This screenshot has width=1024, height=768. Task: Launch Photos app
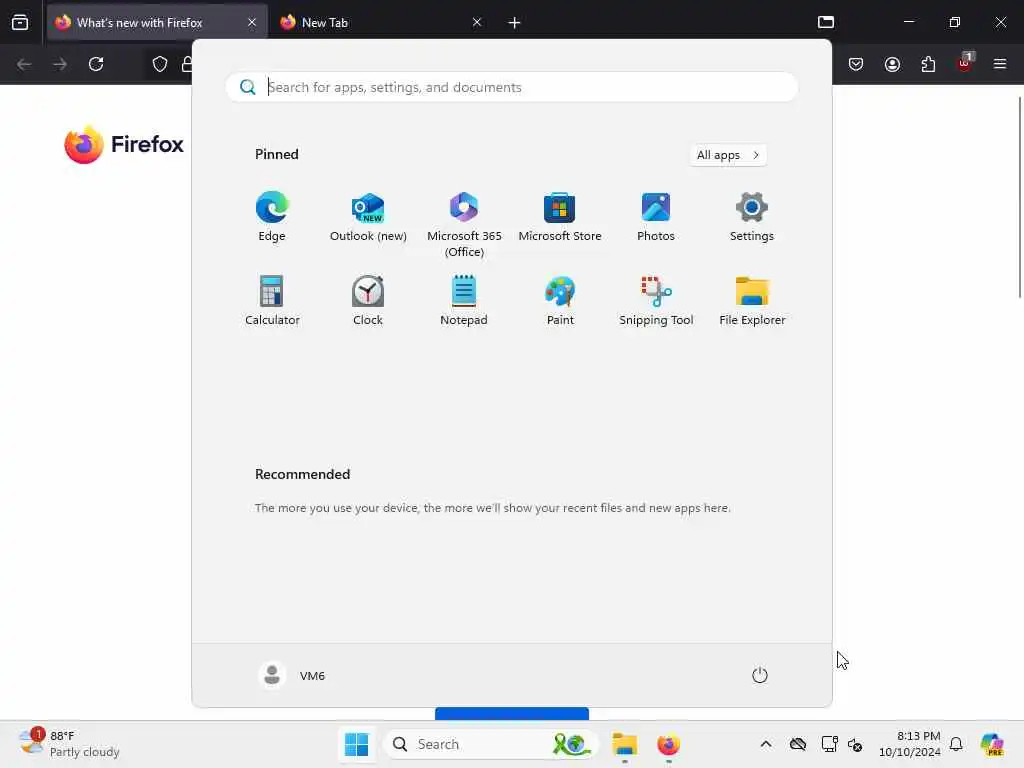click(656, 217)
